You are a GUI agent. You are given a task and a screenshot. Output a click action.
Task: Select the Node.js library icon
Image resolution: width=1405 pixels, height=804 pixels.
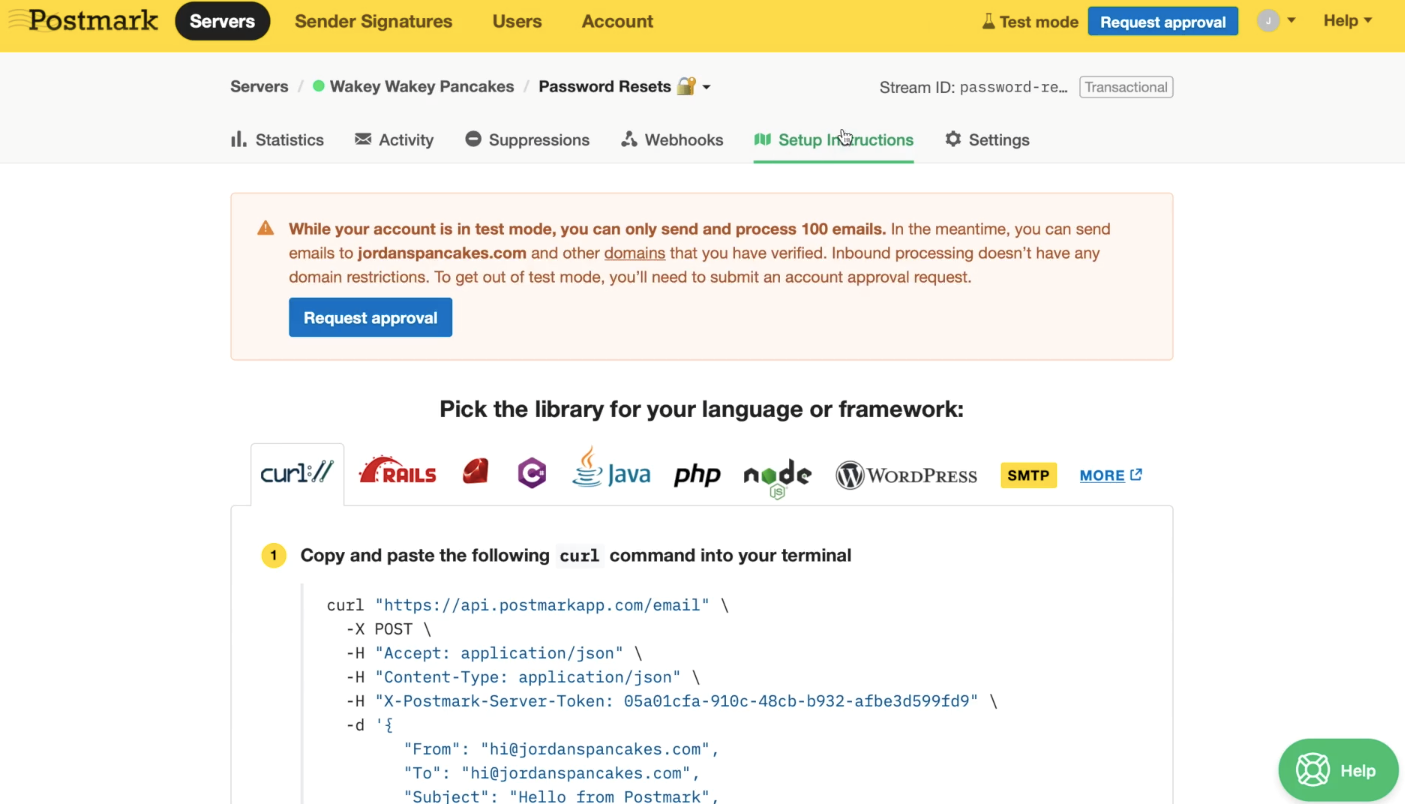(777, 477)
